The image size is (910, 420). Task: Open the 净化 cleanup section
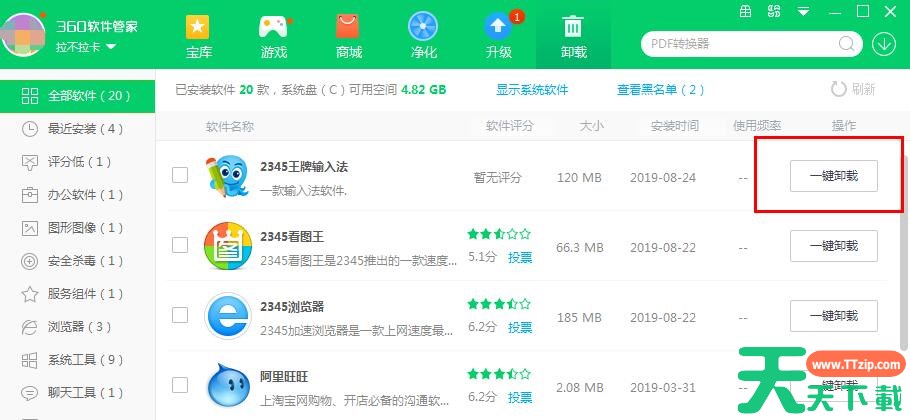tap(423, 36)
